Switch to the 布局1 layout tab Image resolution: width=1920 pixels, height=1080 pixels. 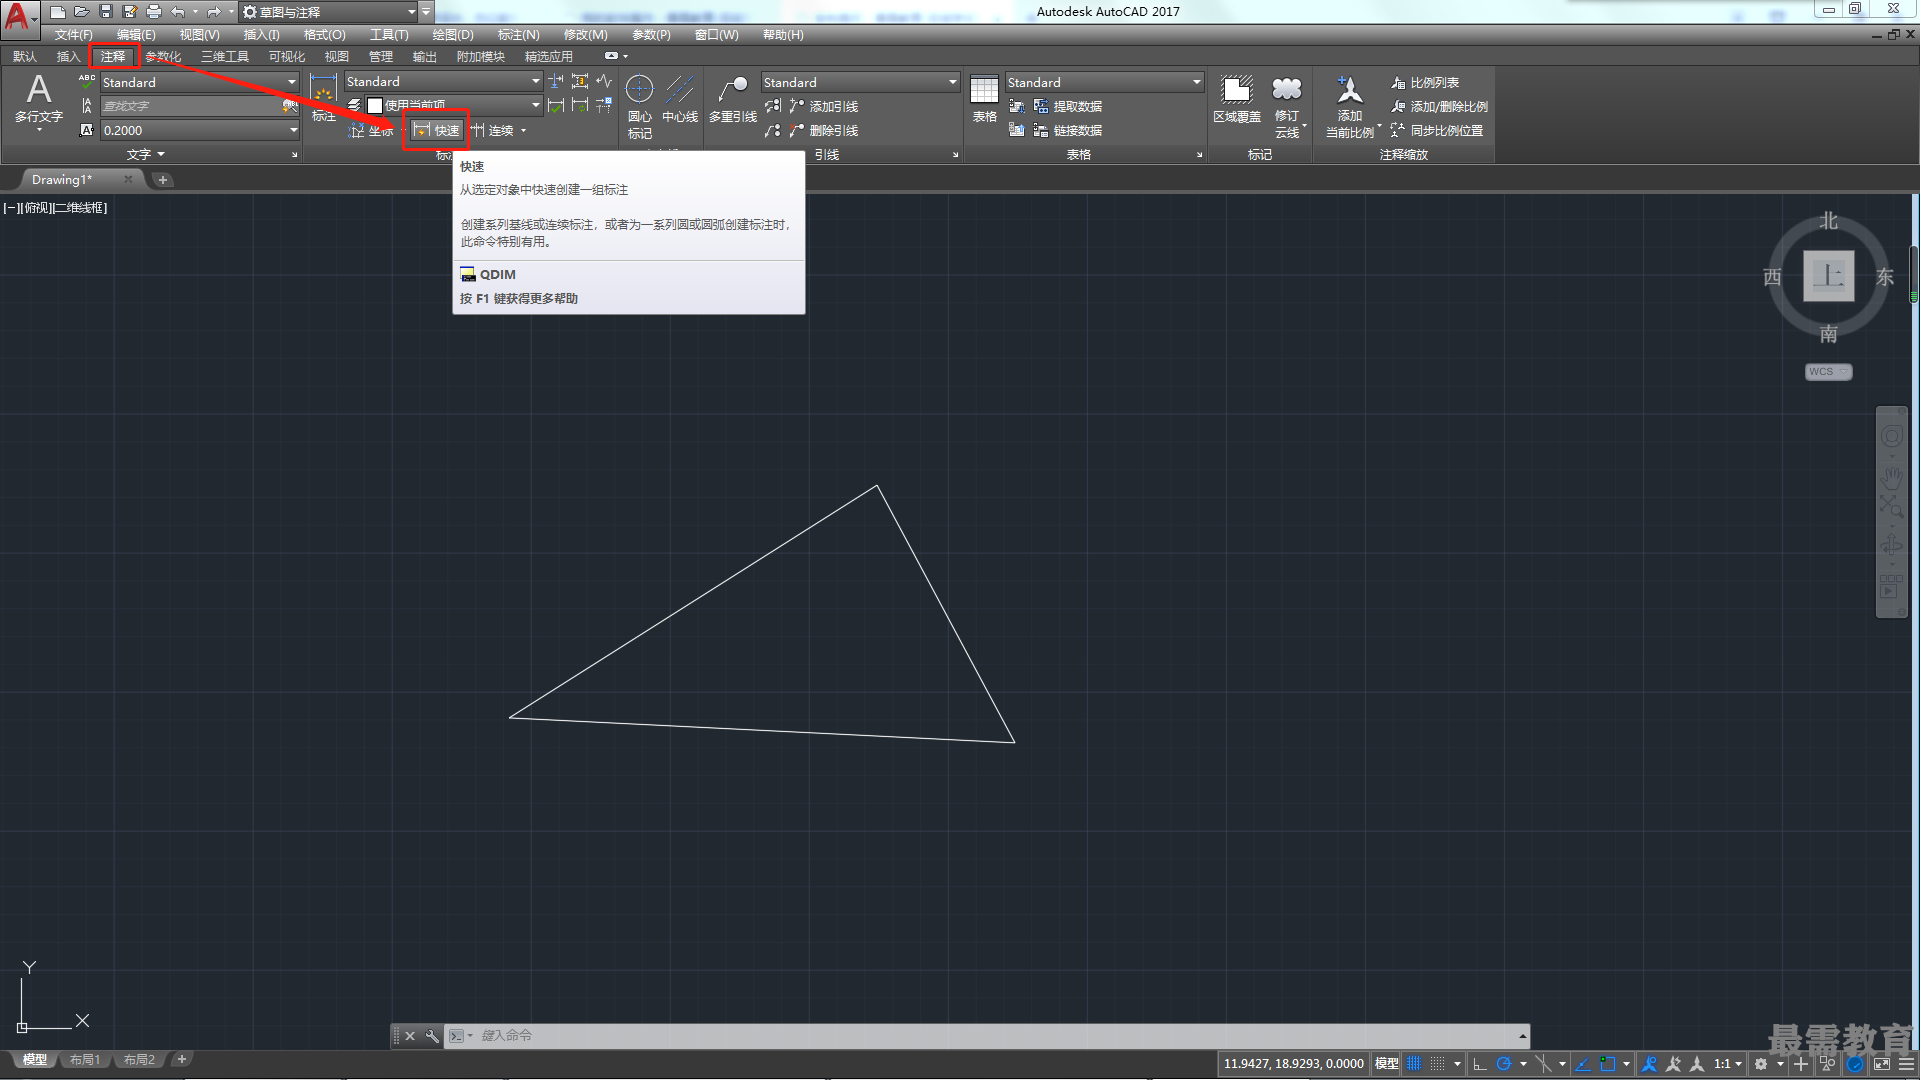[x=85, y=1060]
